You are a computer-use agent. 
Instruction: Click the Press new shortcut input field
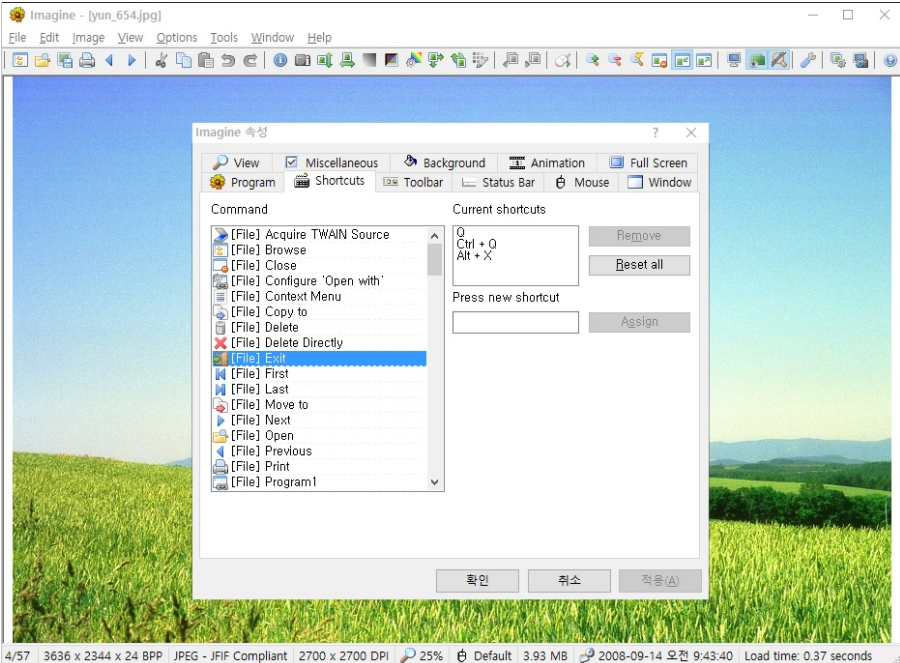[515, 322]
